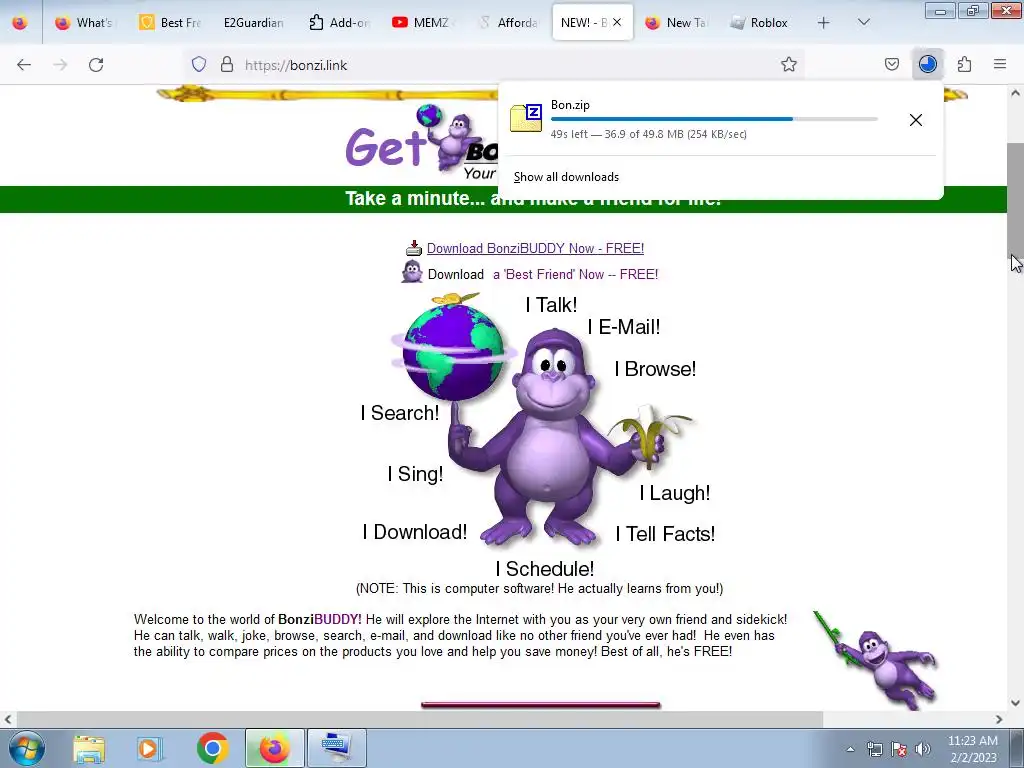This screenshot has width=1024, height=768.
Task: Close the active NEW! tab
Action: pyautogui.click(x=617, y=23)
